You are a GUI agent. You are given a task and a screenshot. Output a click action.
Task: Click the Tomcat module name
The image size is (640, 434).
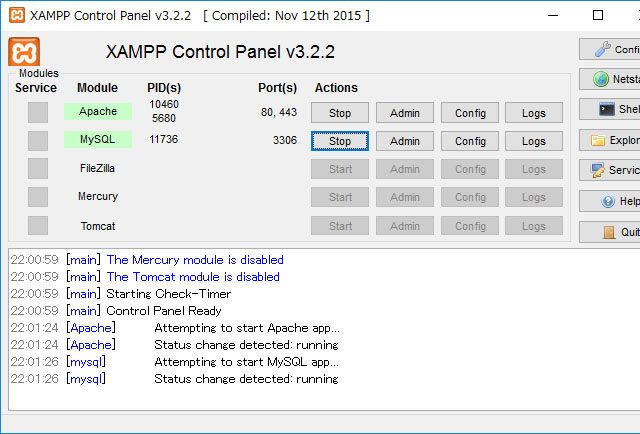(x=98, y=226)
